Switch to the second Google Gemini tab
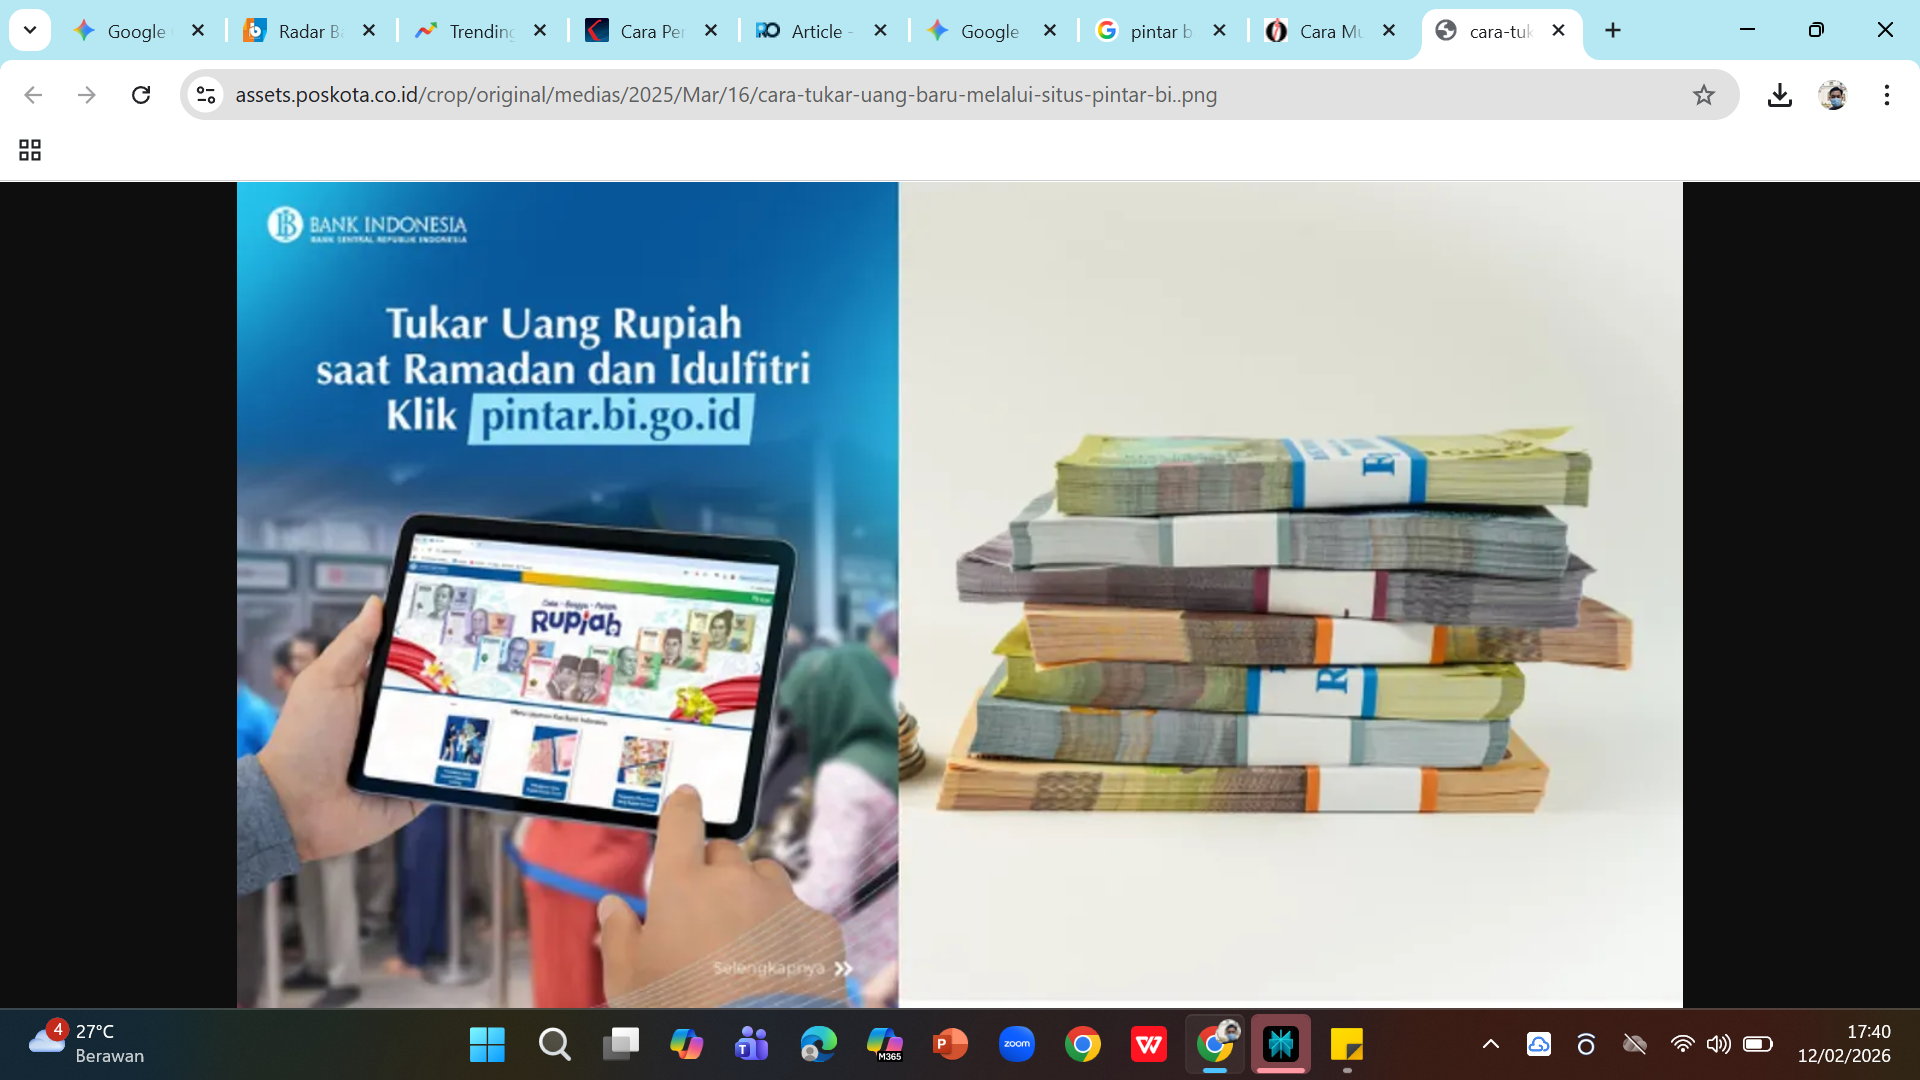Viewport: 1920px width, 1080px height. click(x=988, y=31)
